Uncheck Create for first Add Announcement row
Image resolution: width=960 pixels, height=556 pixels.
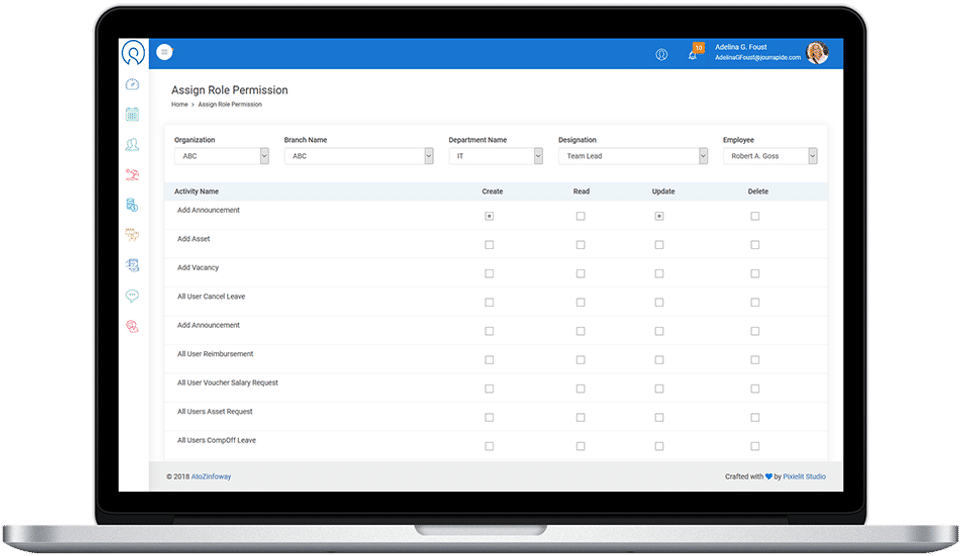click(x=489, y=216)
